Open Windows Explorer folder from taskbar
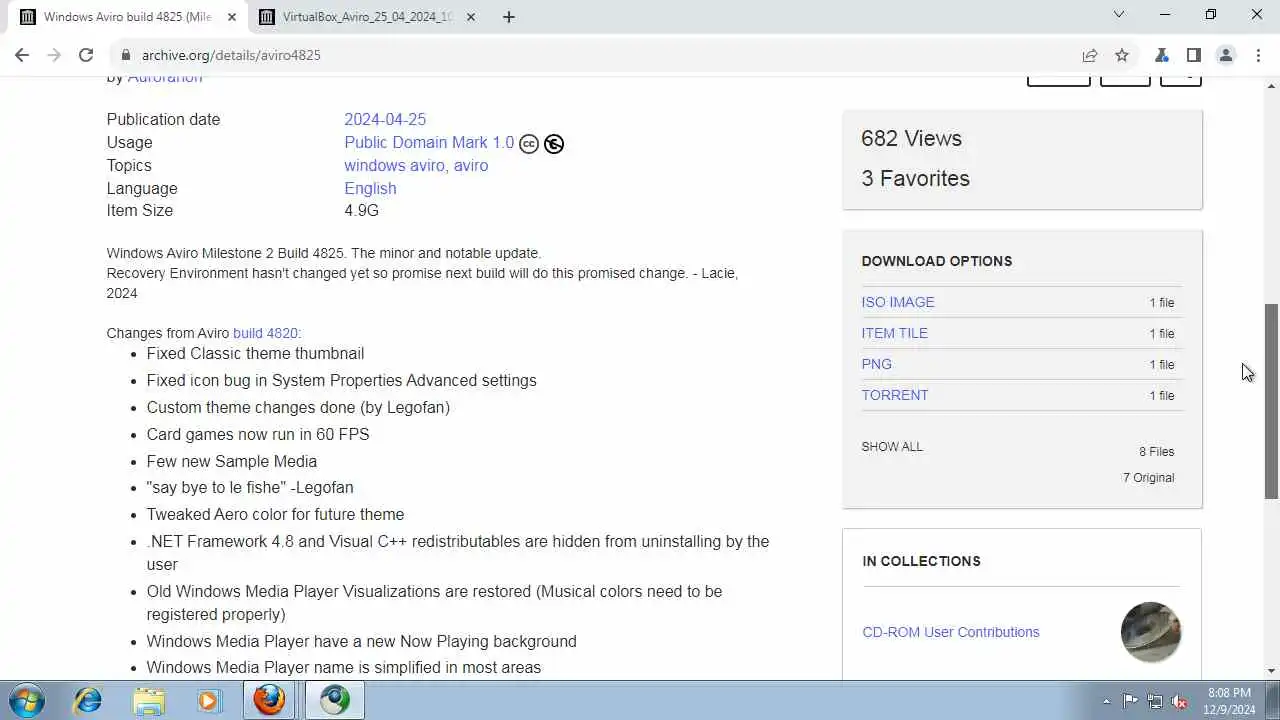The image size is (1280, 720). pos(148,701)
